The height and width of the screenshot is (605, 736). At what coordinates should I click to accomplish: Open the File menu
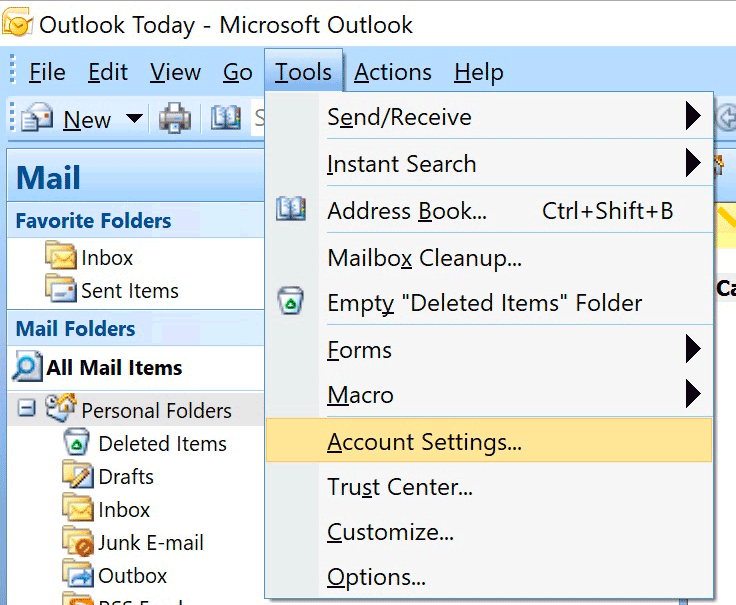[x=47, y=72]
